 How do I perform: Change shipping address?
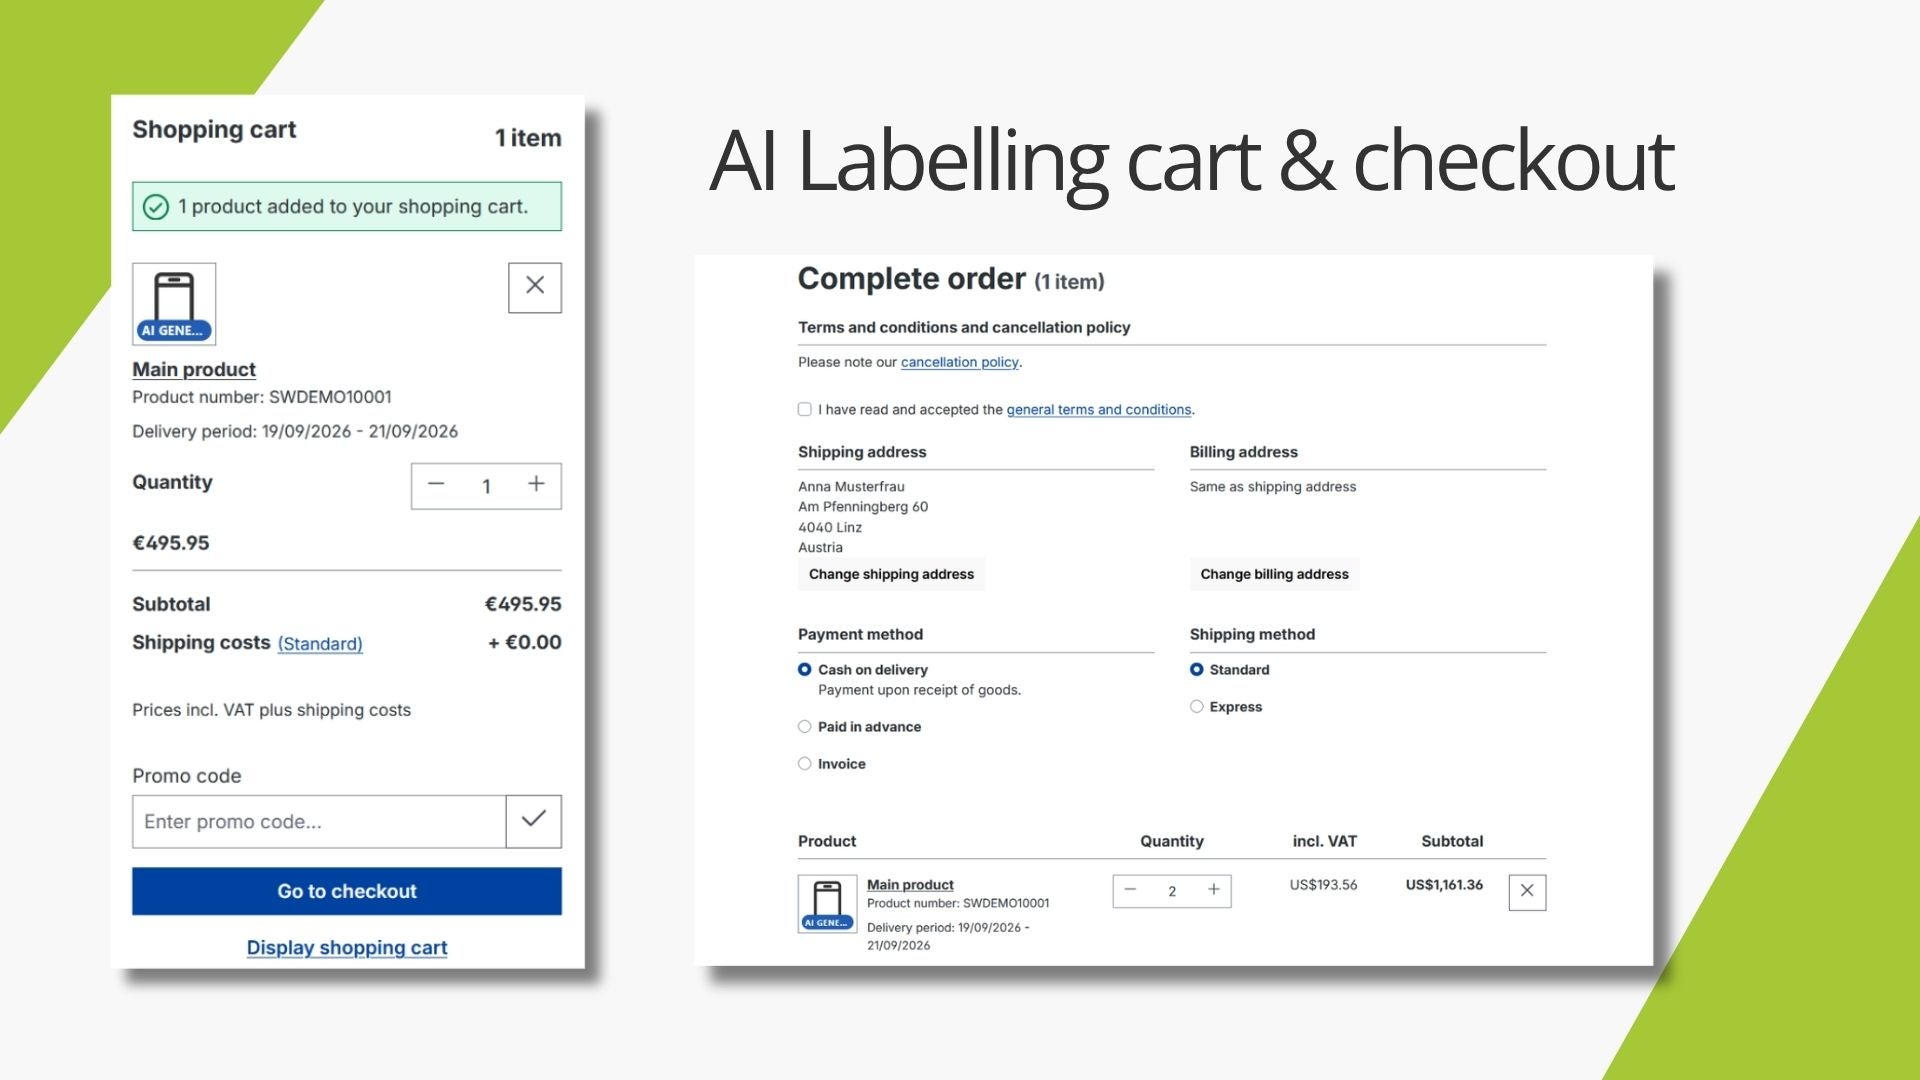coord(891,574)
